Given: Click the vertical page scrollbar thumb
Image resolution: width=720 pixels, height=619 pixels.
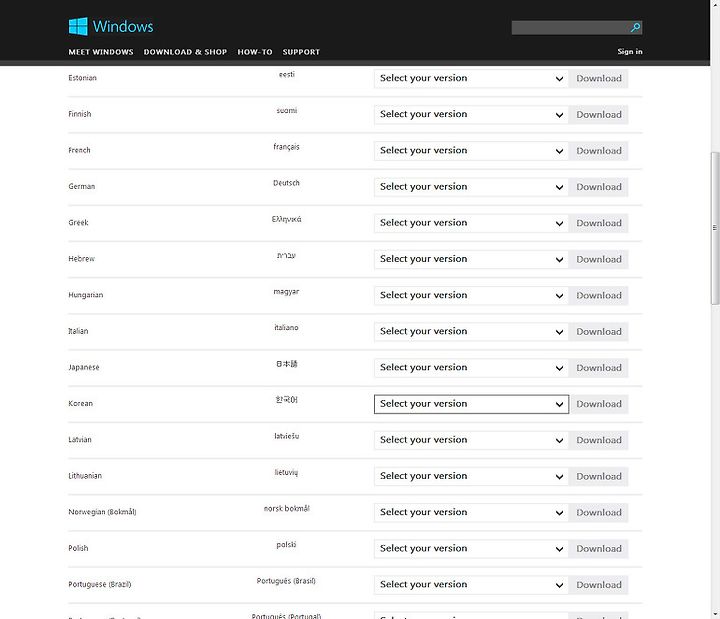Looking at the screenshot, I should pos(715,228).
